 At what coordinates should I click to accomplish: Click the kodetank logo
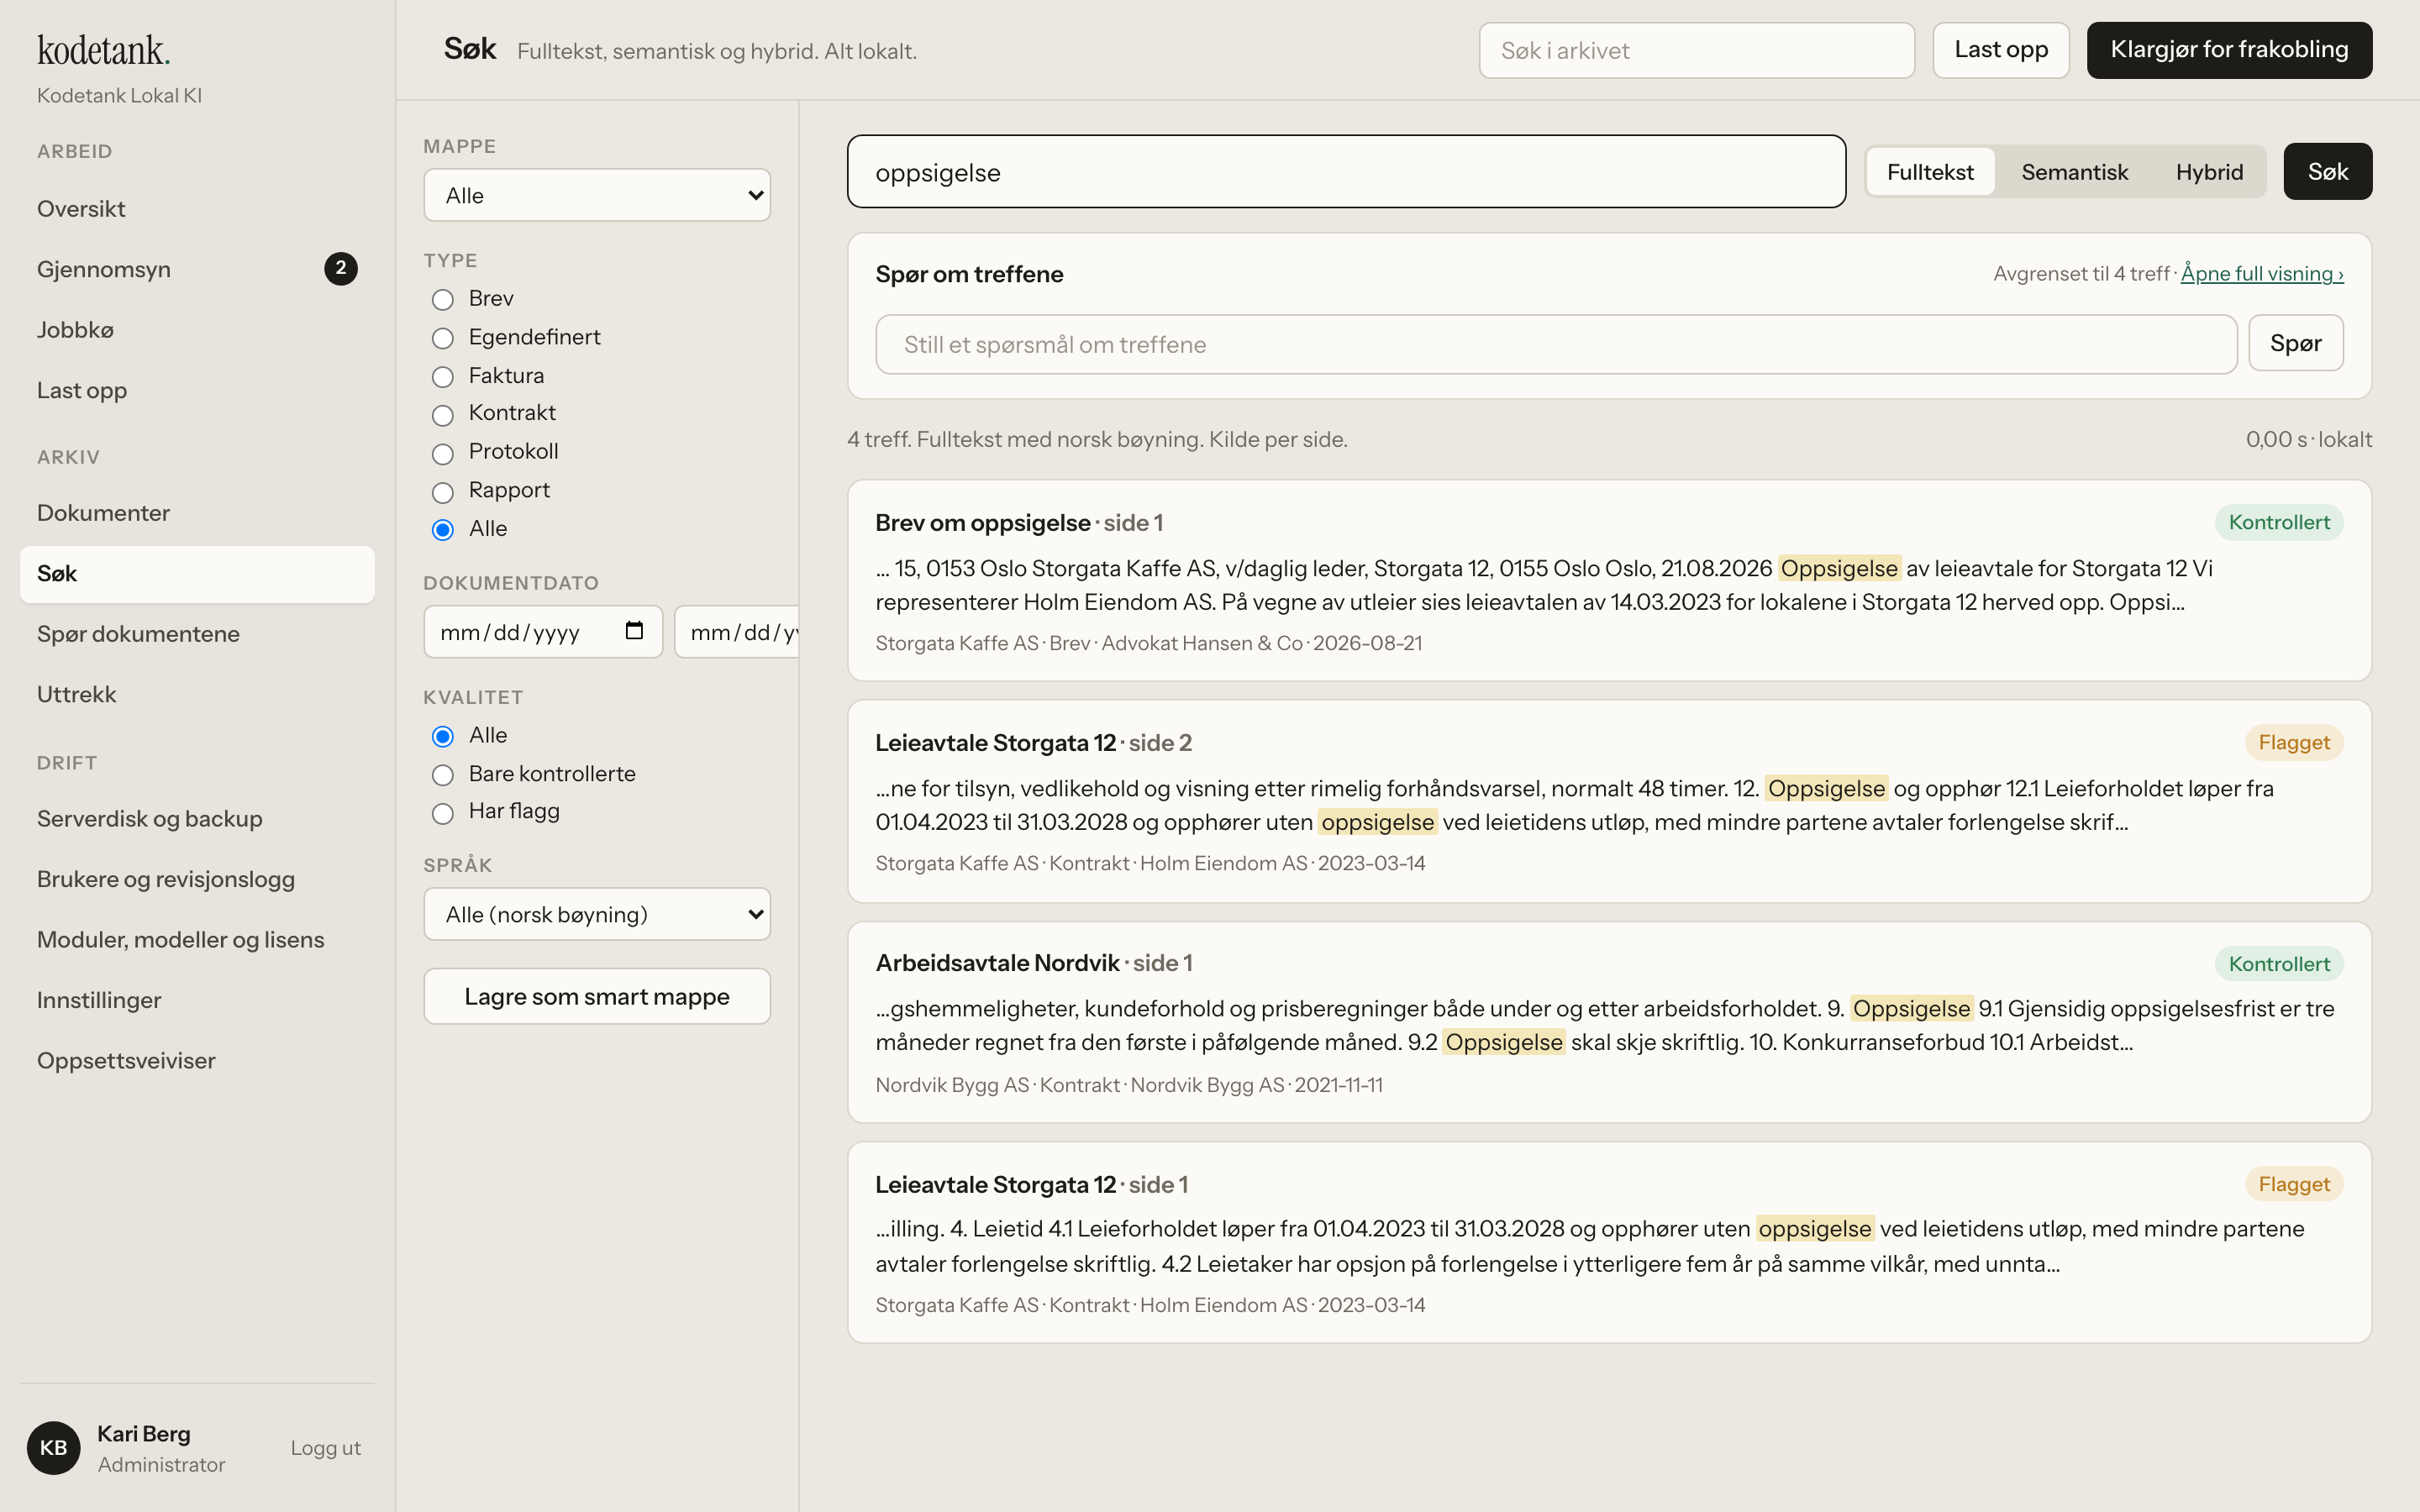tap(104, 50)
